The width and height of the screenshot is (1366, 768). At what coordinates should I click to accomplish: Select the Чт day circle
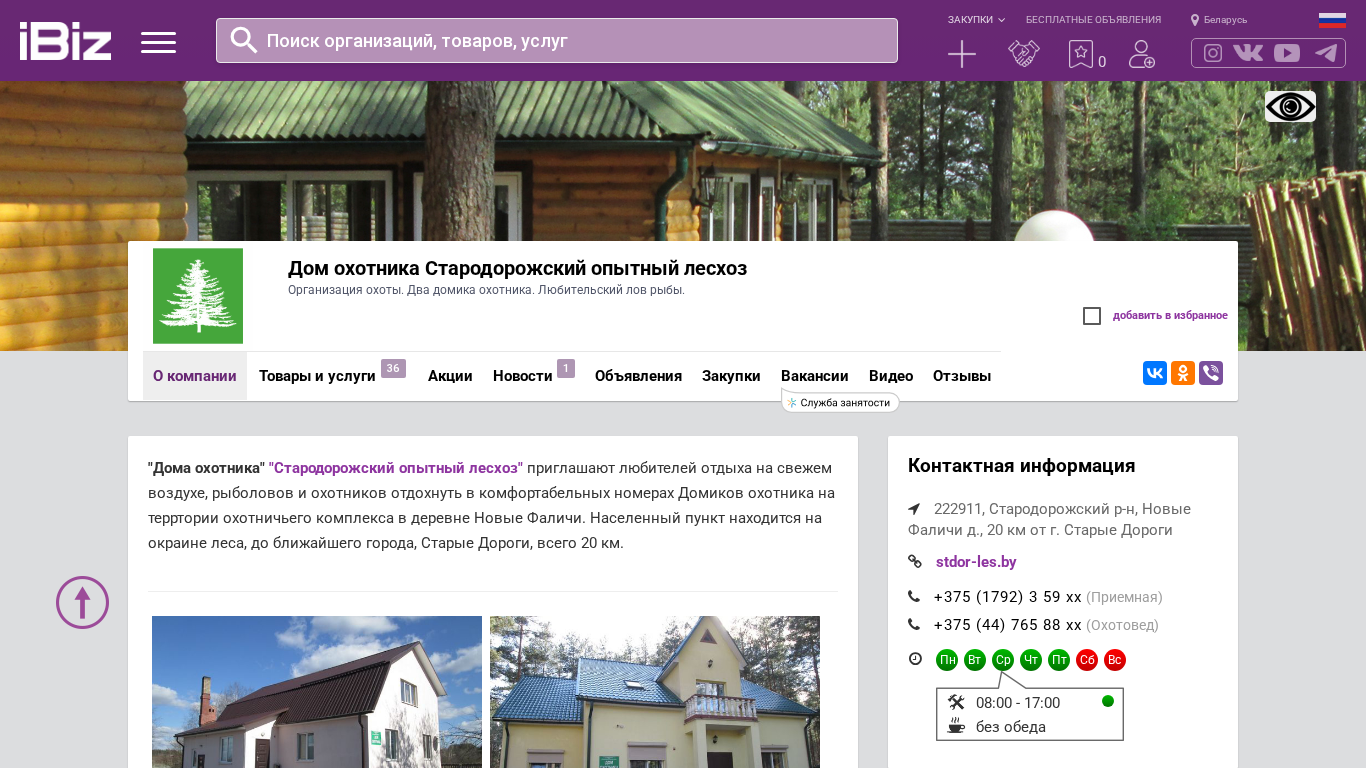[x=1031, y=660]
